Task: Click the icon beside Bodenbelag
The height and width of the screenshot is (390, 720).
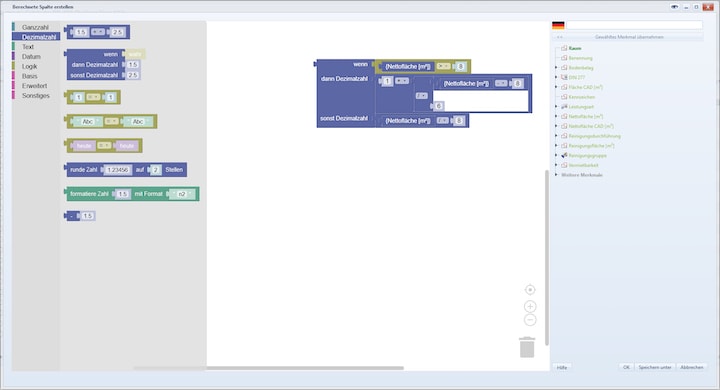Action: pos(564,68)
